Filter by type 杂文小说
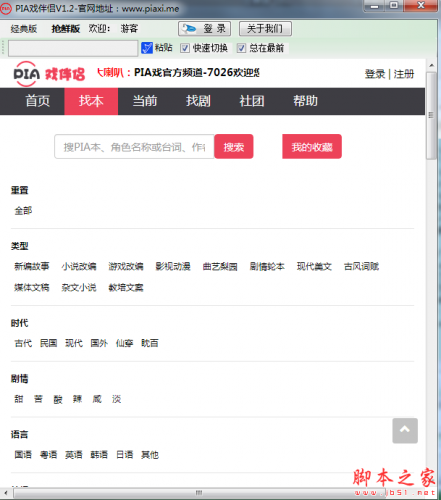The image size is (441, 500). point(79,287)
